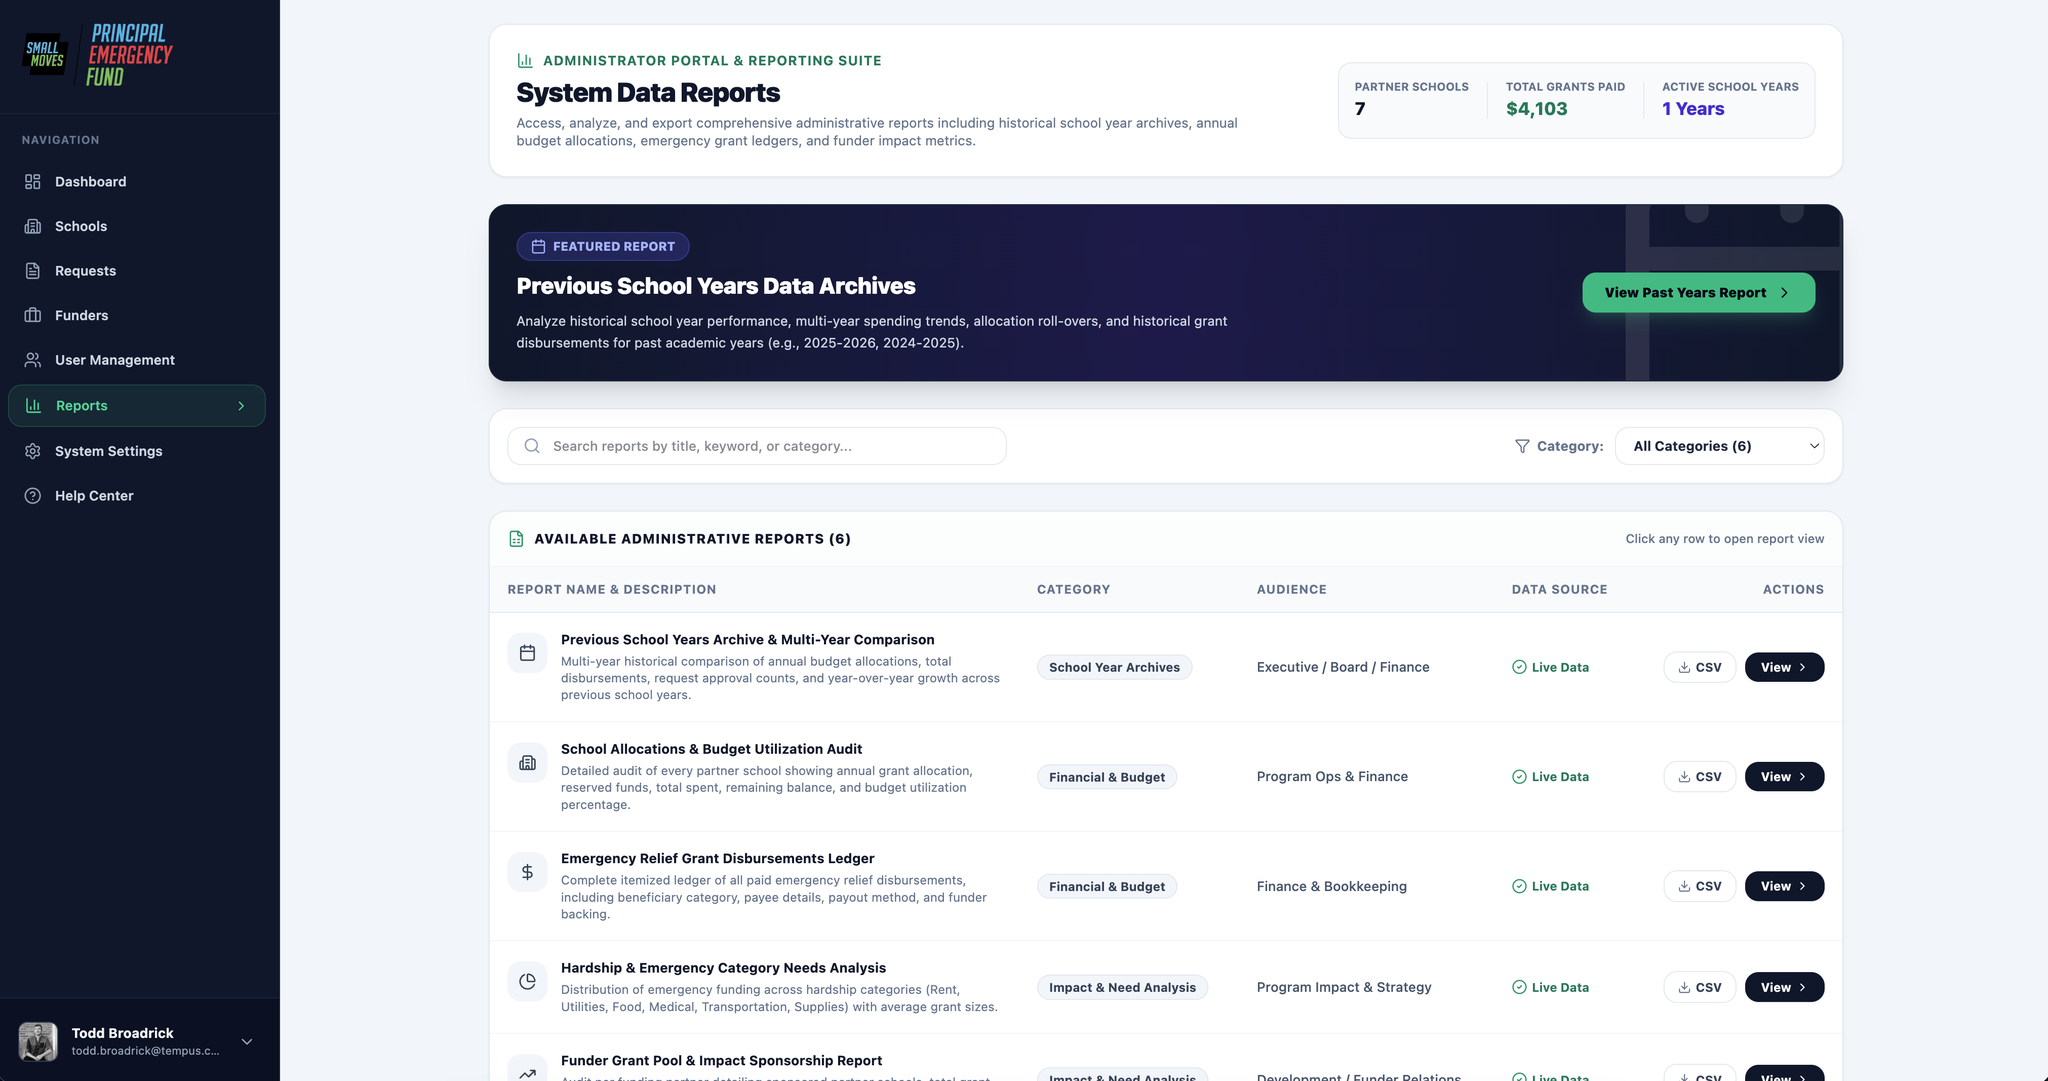
Task: Click the Reports bar chart icon in sidebar
Action: click(x=33, y=406)
